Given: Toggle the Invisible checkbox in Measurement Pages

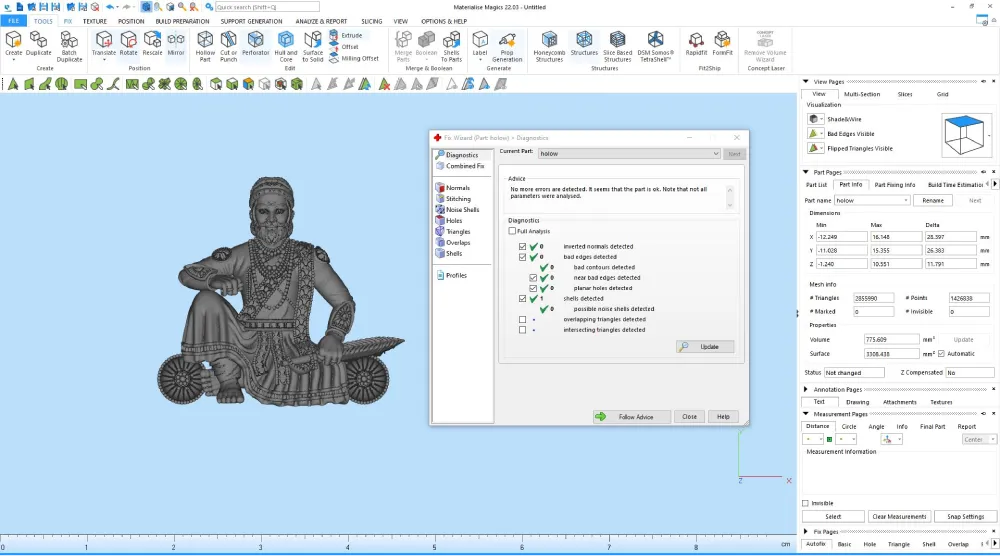Looking at the screenshot, I should coord(805,503).
